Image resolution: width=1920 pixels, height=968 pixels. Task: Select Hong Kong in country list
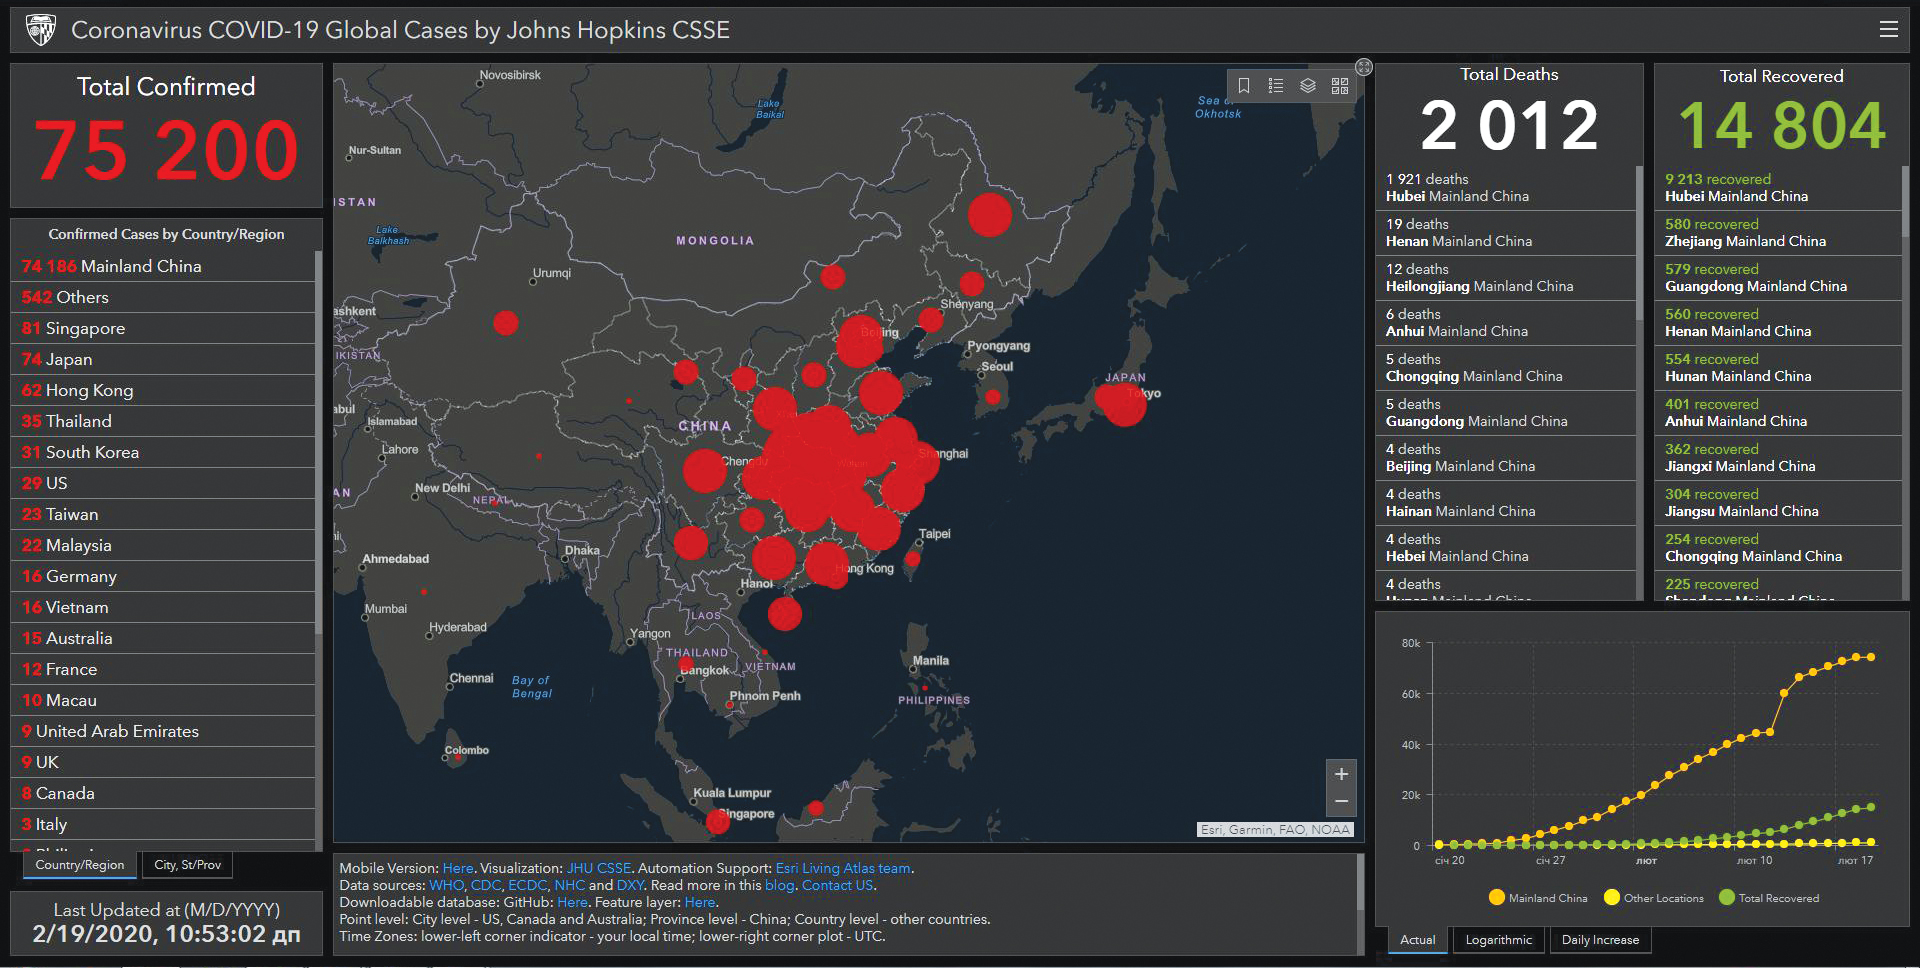coord(164,390)
